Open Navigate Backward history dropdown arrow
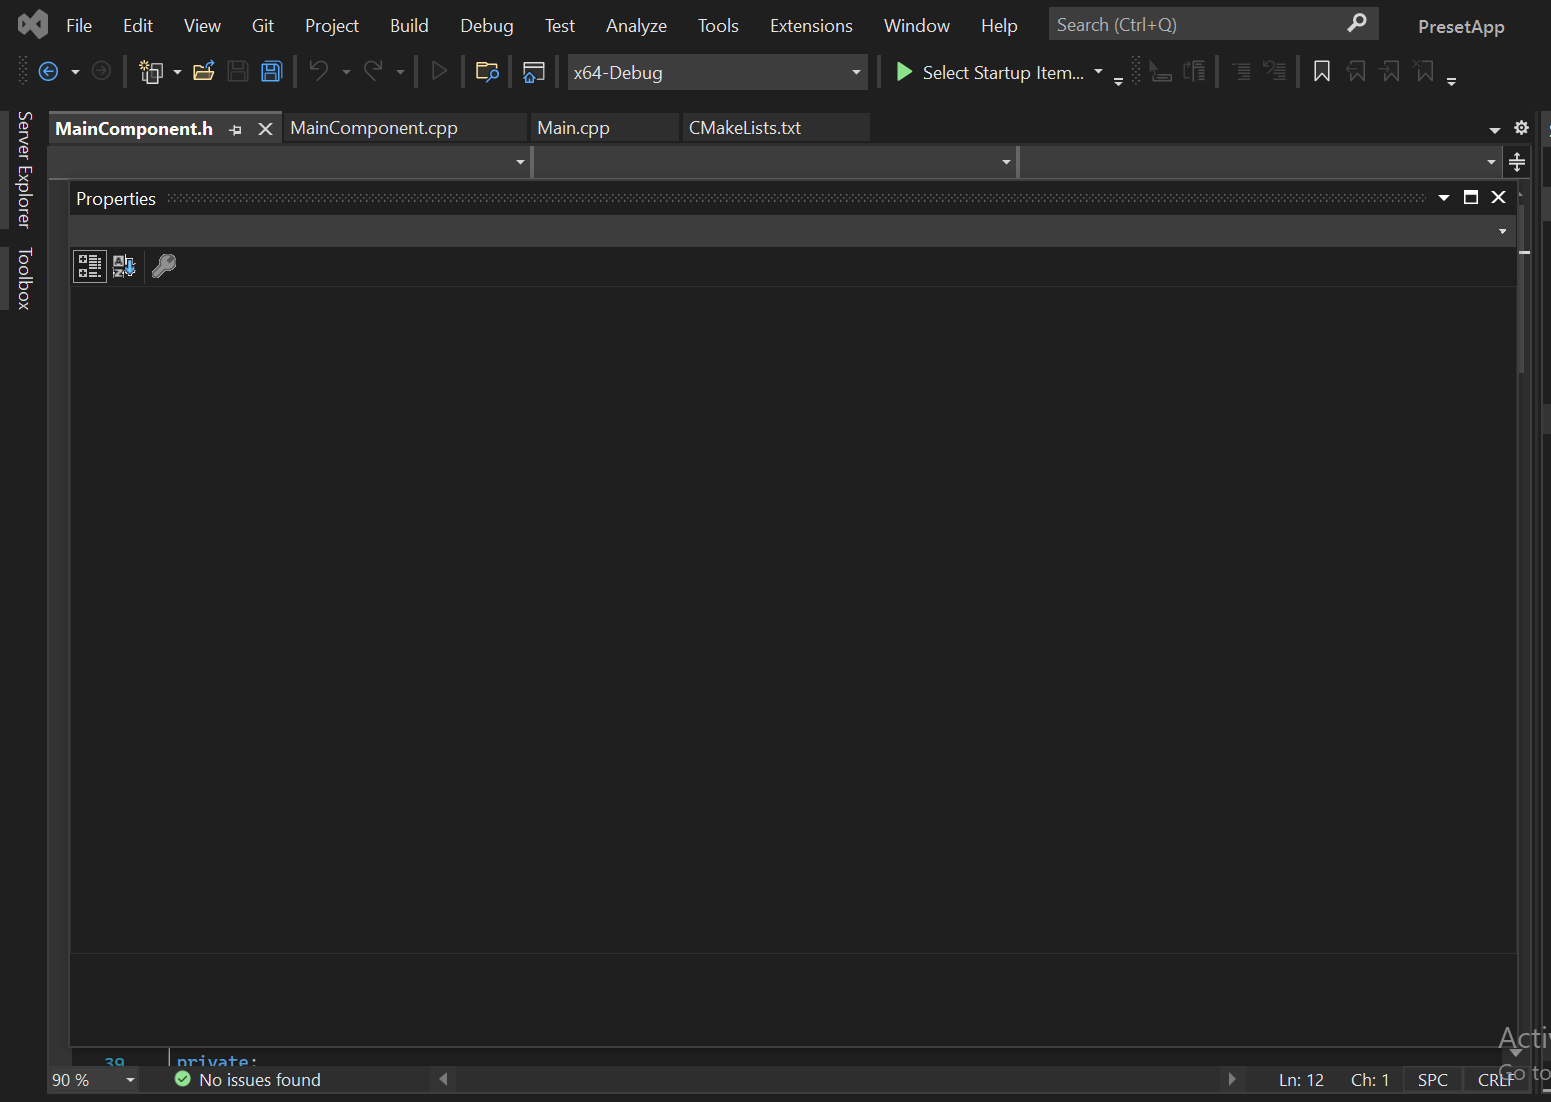The height and width of the screenshot is (1102, 1551). click(75, 72)
